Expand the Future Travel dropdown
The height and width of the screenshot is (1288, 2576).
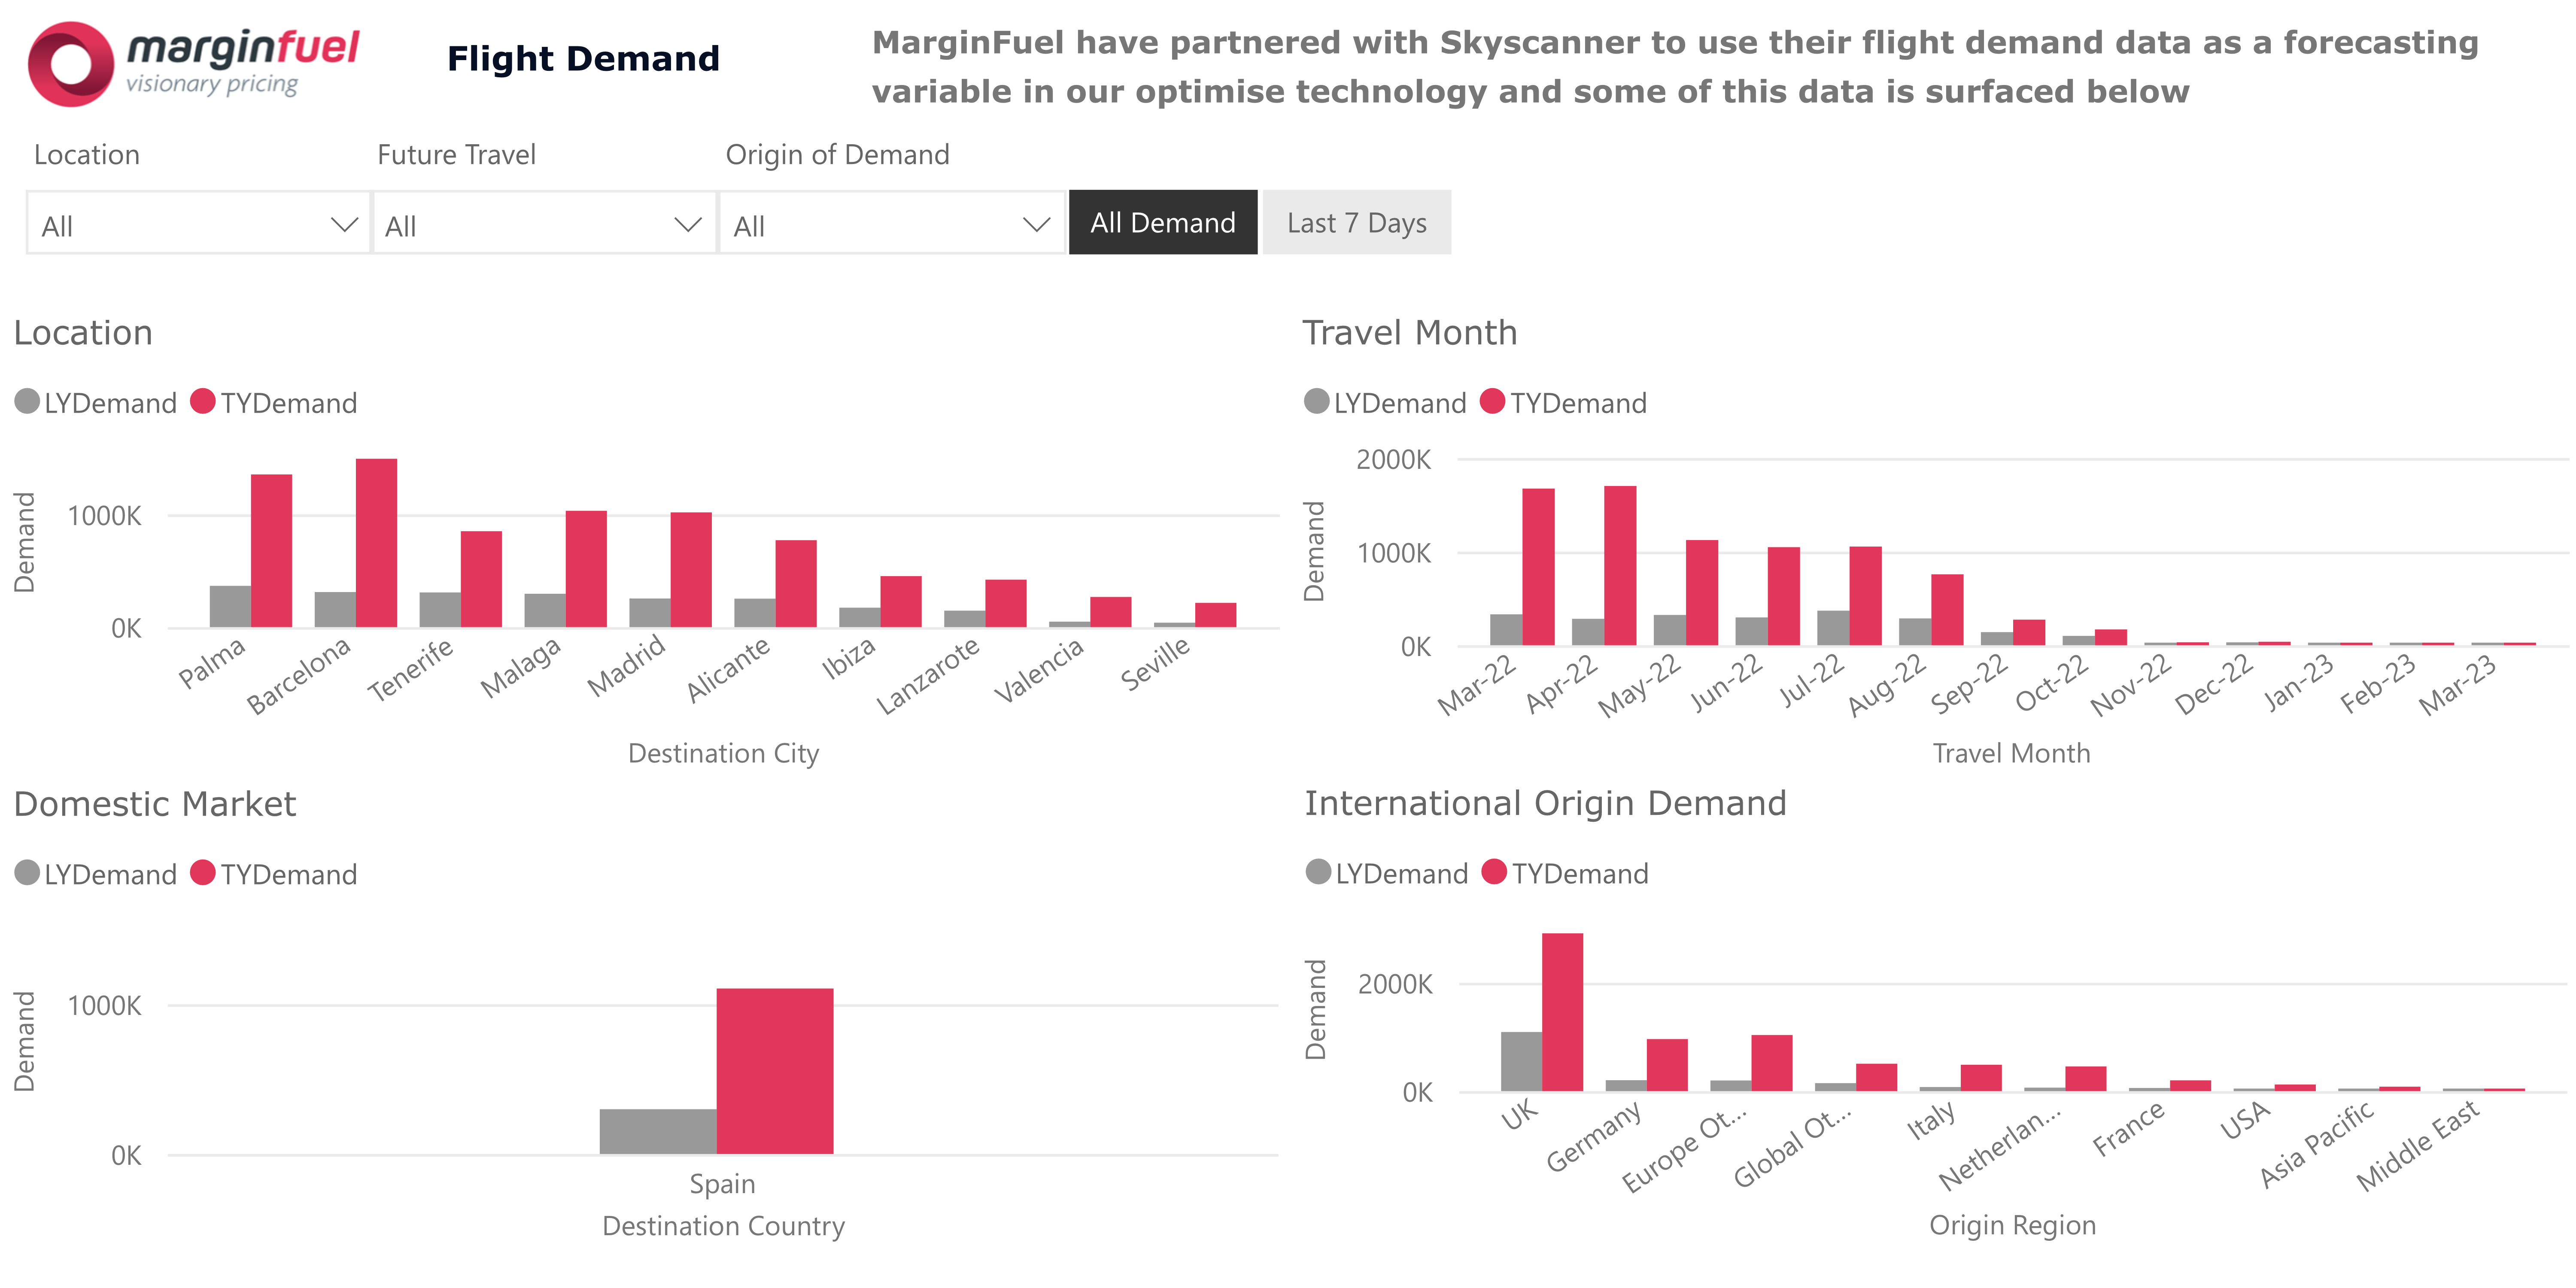click(543, 225)
